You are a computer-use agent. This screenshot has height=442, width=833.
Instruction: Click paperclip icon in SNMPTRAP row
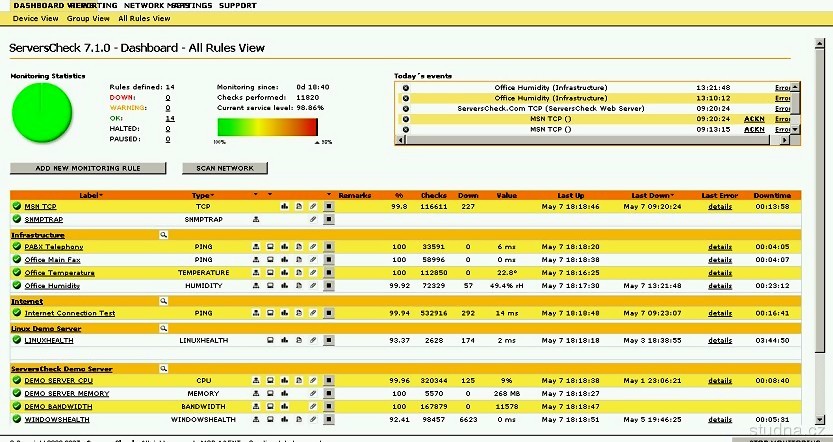click(x=313, y=219)
